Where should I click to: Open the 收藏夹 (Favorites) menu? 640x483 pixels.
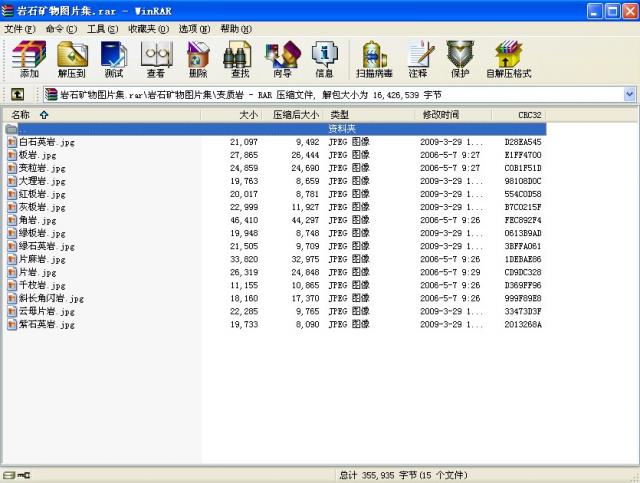click(x=149, y=29)
